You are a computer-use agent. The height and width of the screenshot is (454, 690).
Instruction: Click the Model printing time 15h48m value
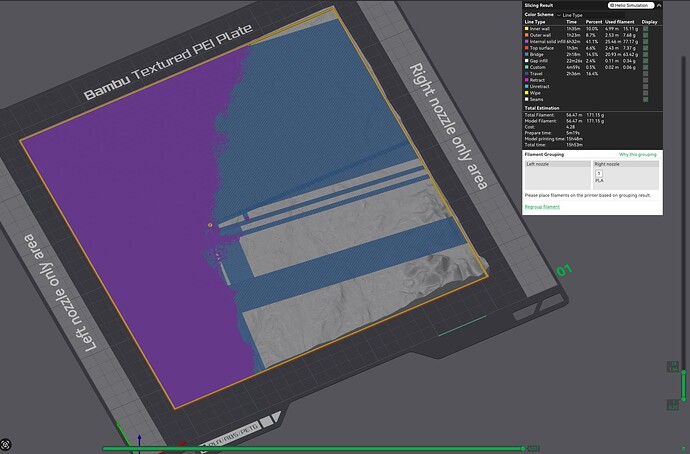(x=574, y=139)
